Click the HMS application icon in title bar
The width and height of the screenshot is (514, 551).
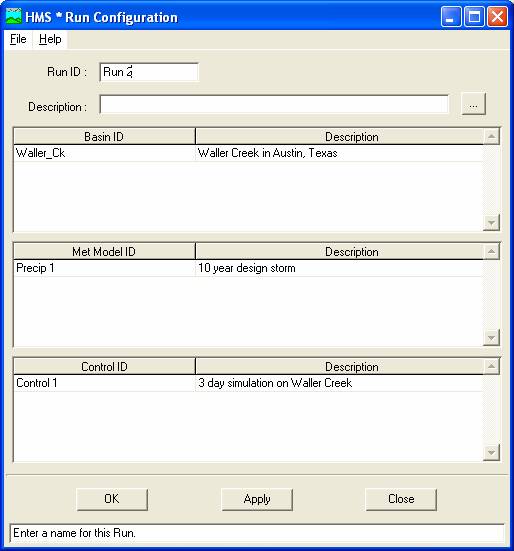coord(14,17)
